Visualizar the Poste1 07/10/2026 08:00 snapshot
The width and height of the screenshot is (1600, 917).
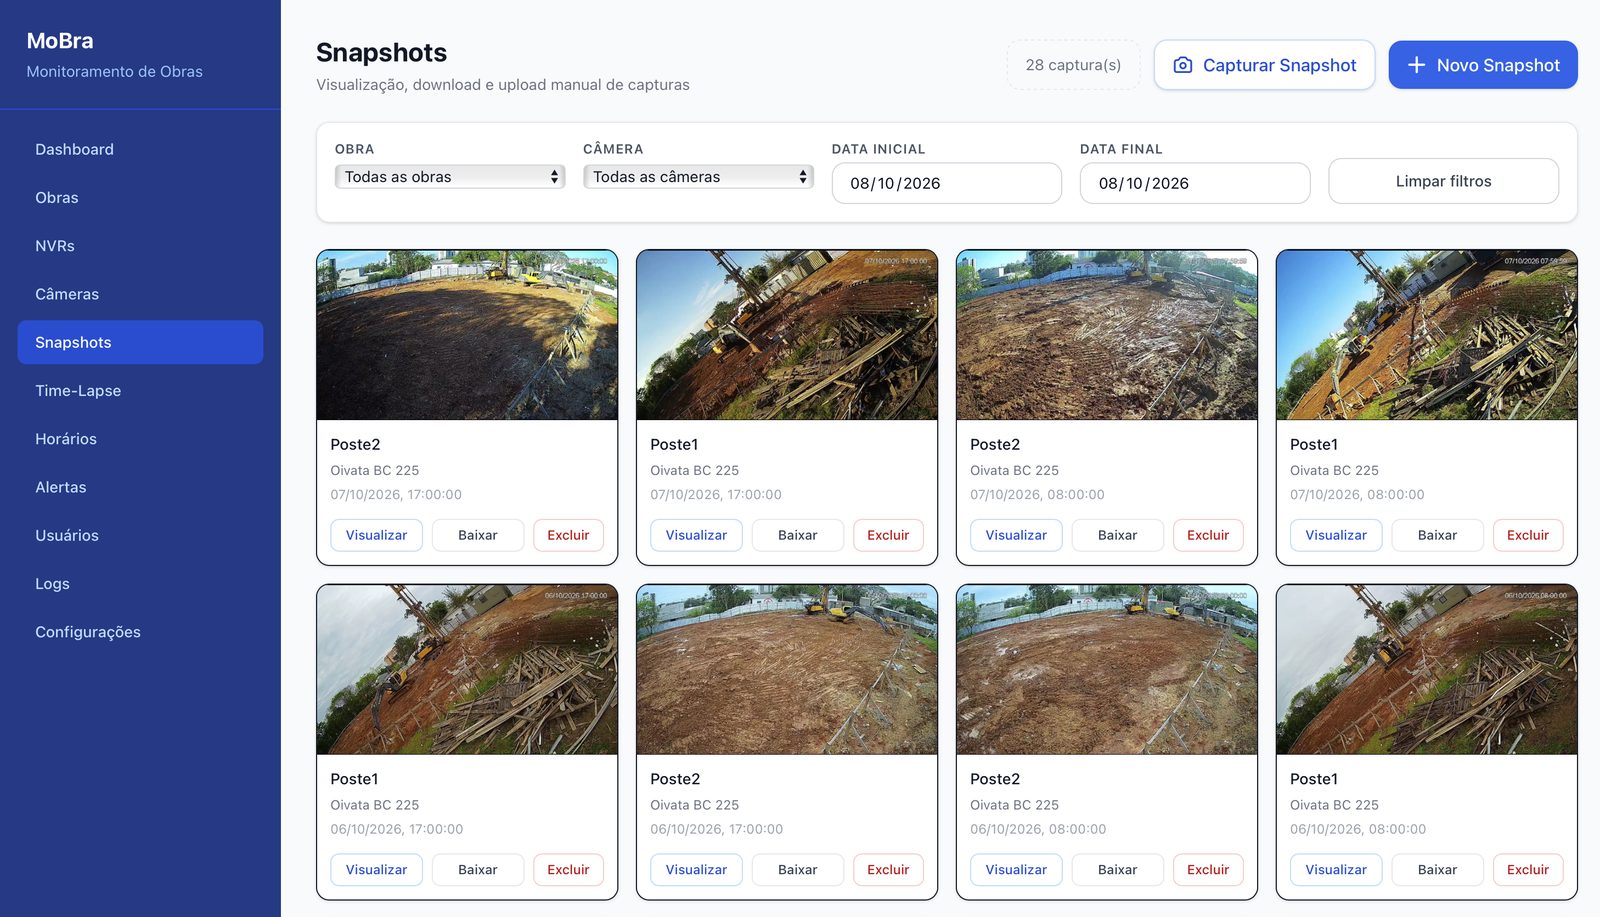coord(1336,535)
